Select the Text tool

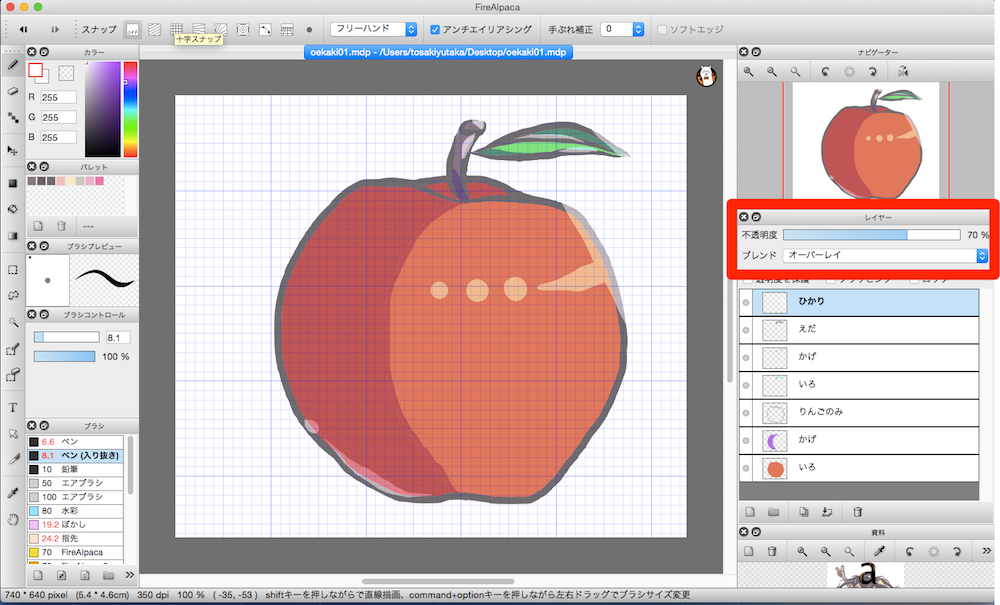tap(13, 407)
